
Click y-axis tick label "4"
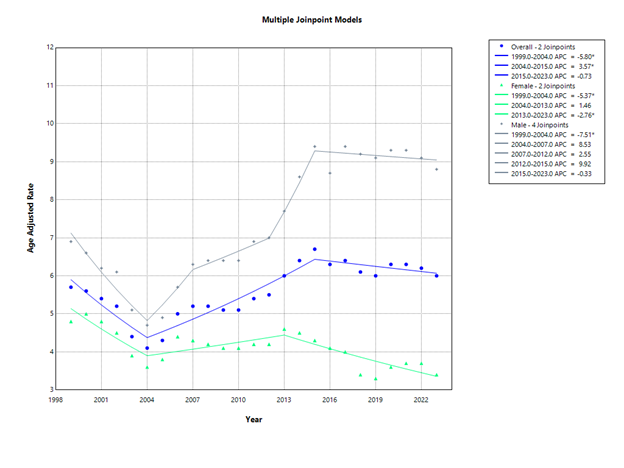click(51, 351)
